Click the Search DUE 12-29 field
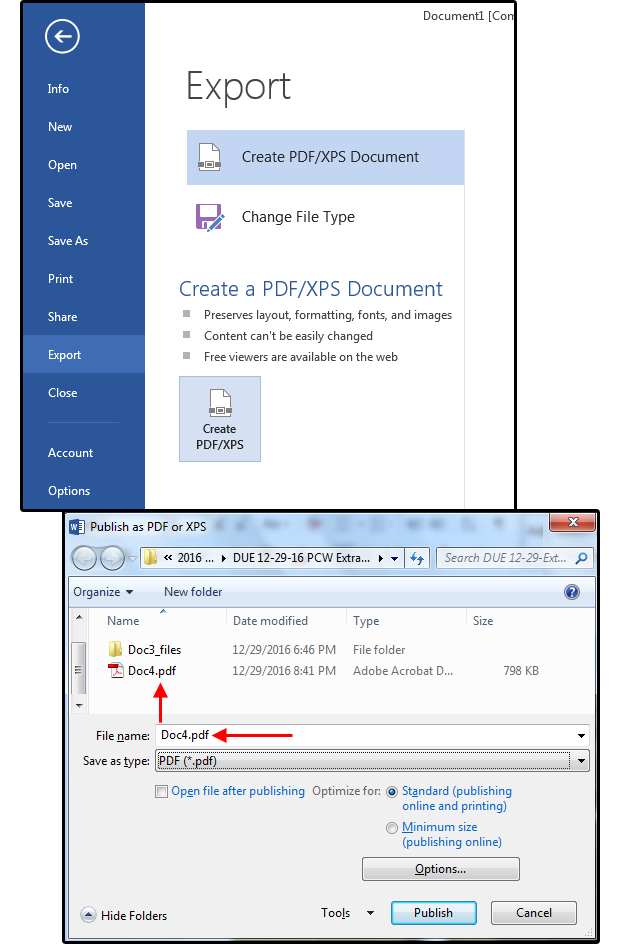The image size is (620, 952). click(505, 558)
